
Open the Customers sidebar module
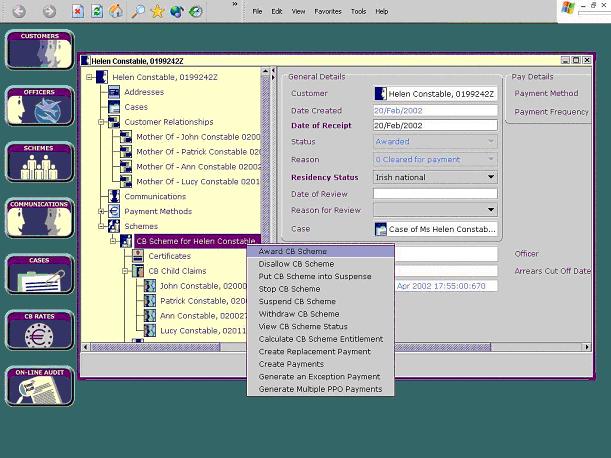[39, 49]
